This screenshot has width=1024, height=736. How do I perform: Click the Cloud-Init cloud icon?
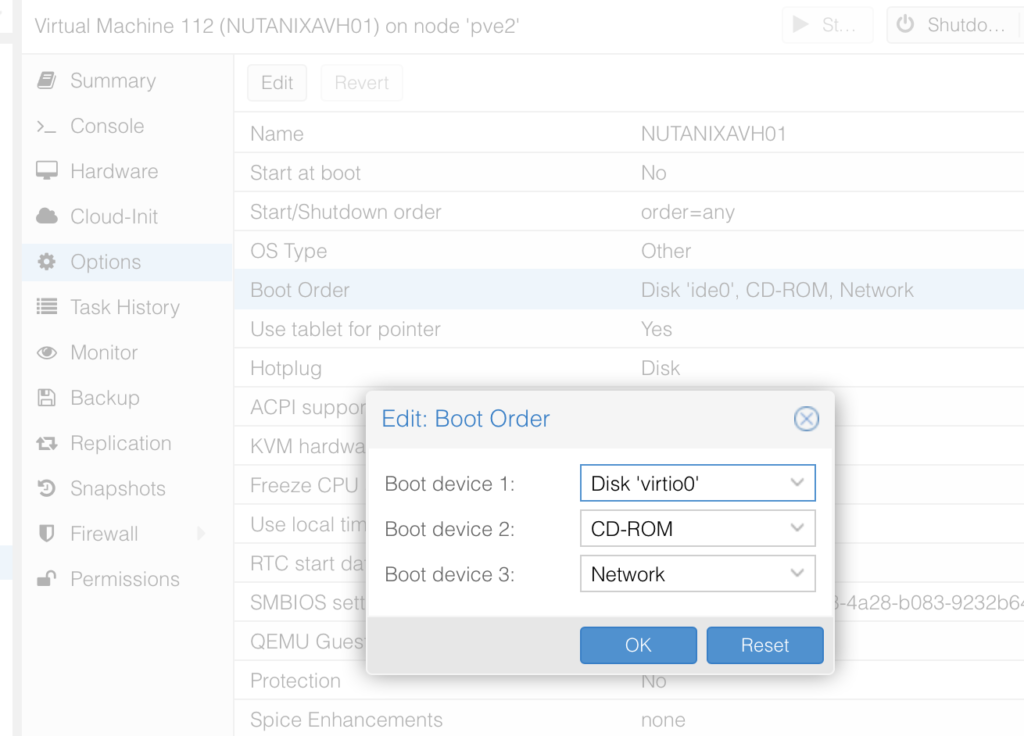49,216
